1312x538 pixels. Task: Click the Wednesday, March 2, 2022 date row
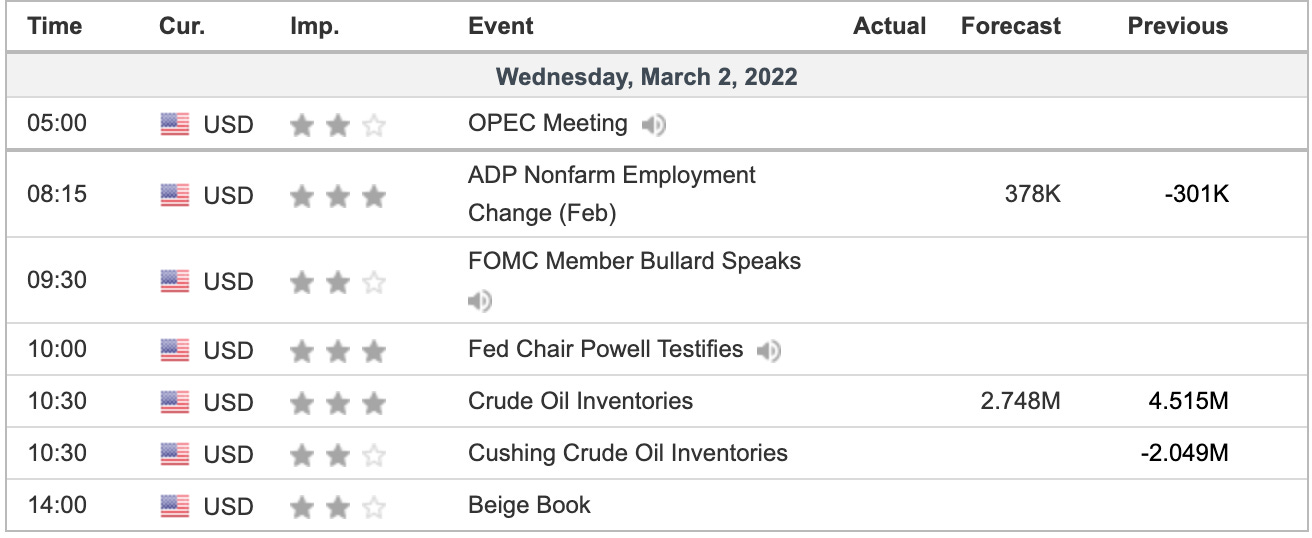[656, 77]
